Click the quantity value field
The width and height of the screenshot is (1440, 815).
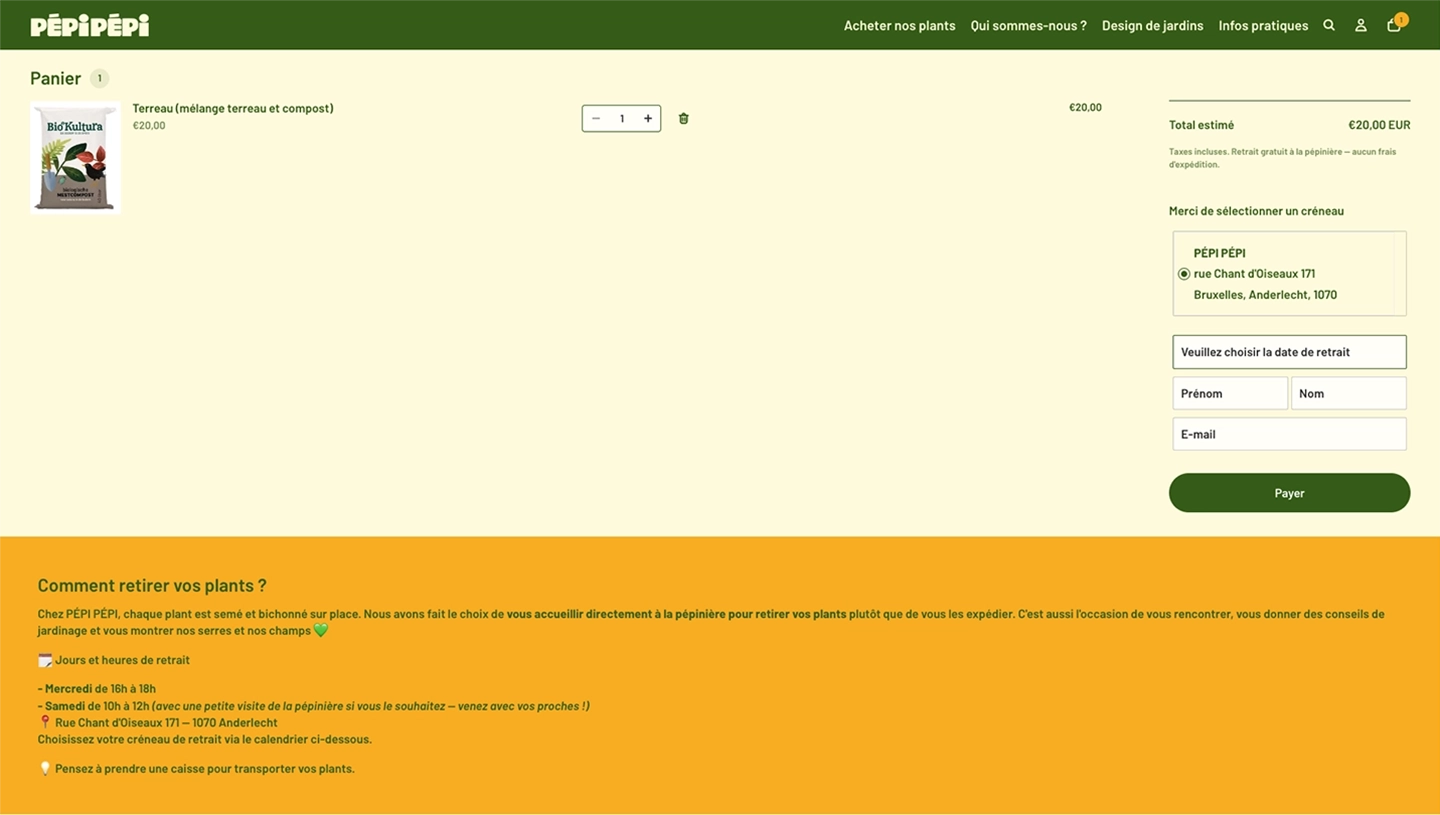point(622,118)
